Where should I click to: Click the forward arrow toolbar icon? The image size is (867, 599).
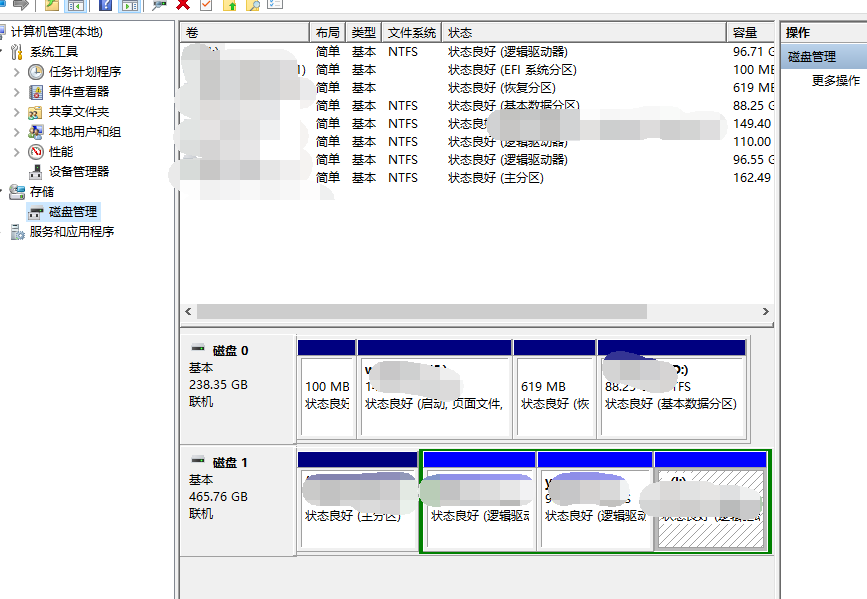click(x=21, y=5)
